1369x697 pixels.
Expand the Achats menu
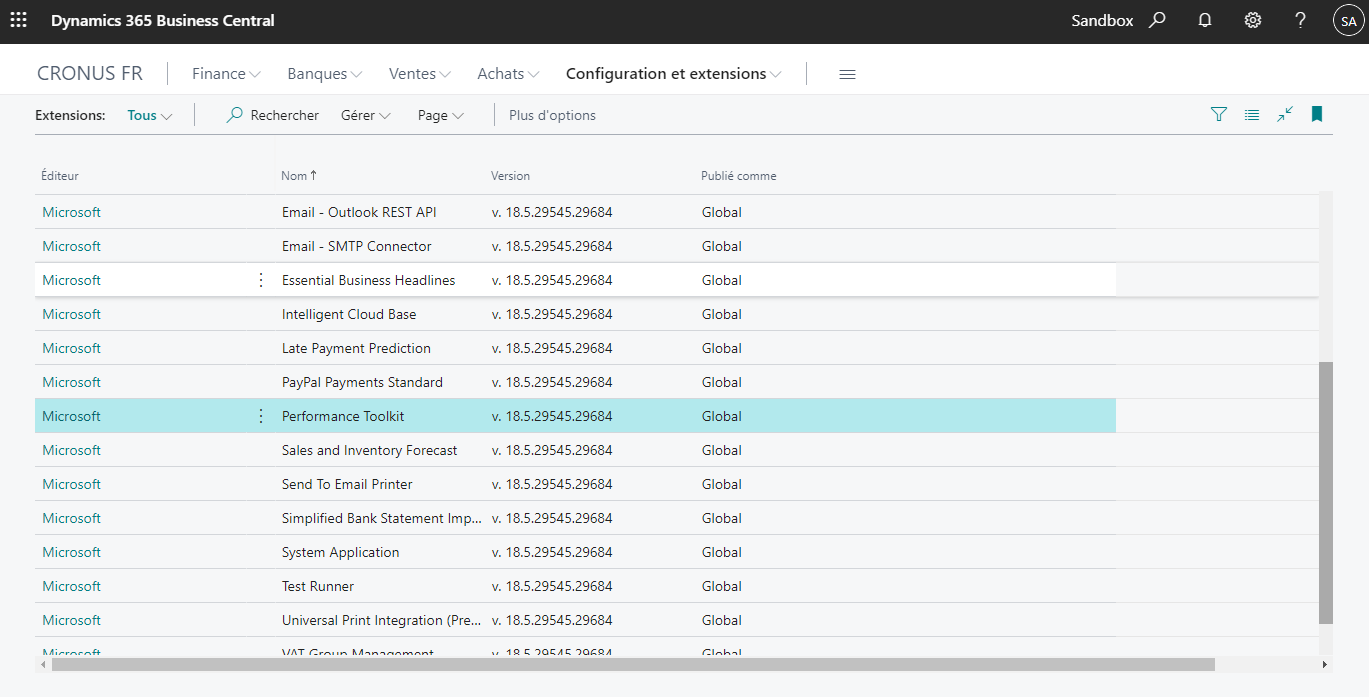click(x=508, y=74)
